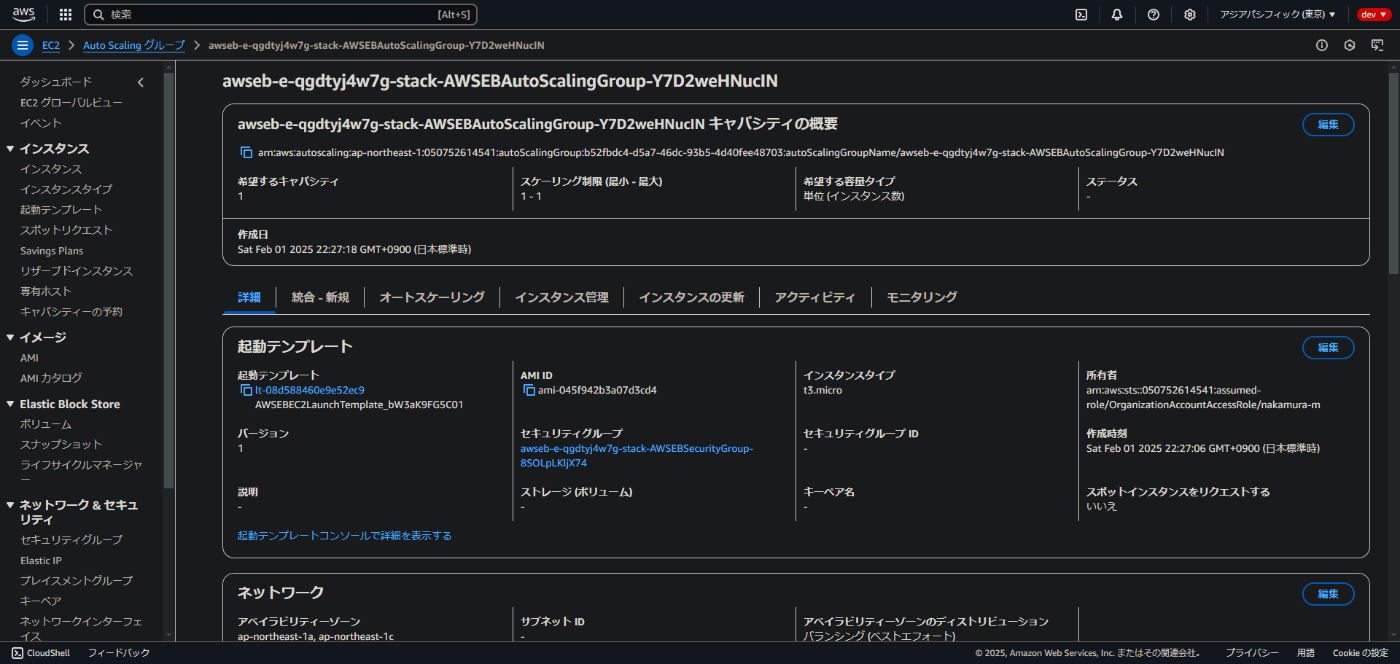Open インスタンスタイプ in the sidebar

tap(66, 189)
